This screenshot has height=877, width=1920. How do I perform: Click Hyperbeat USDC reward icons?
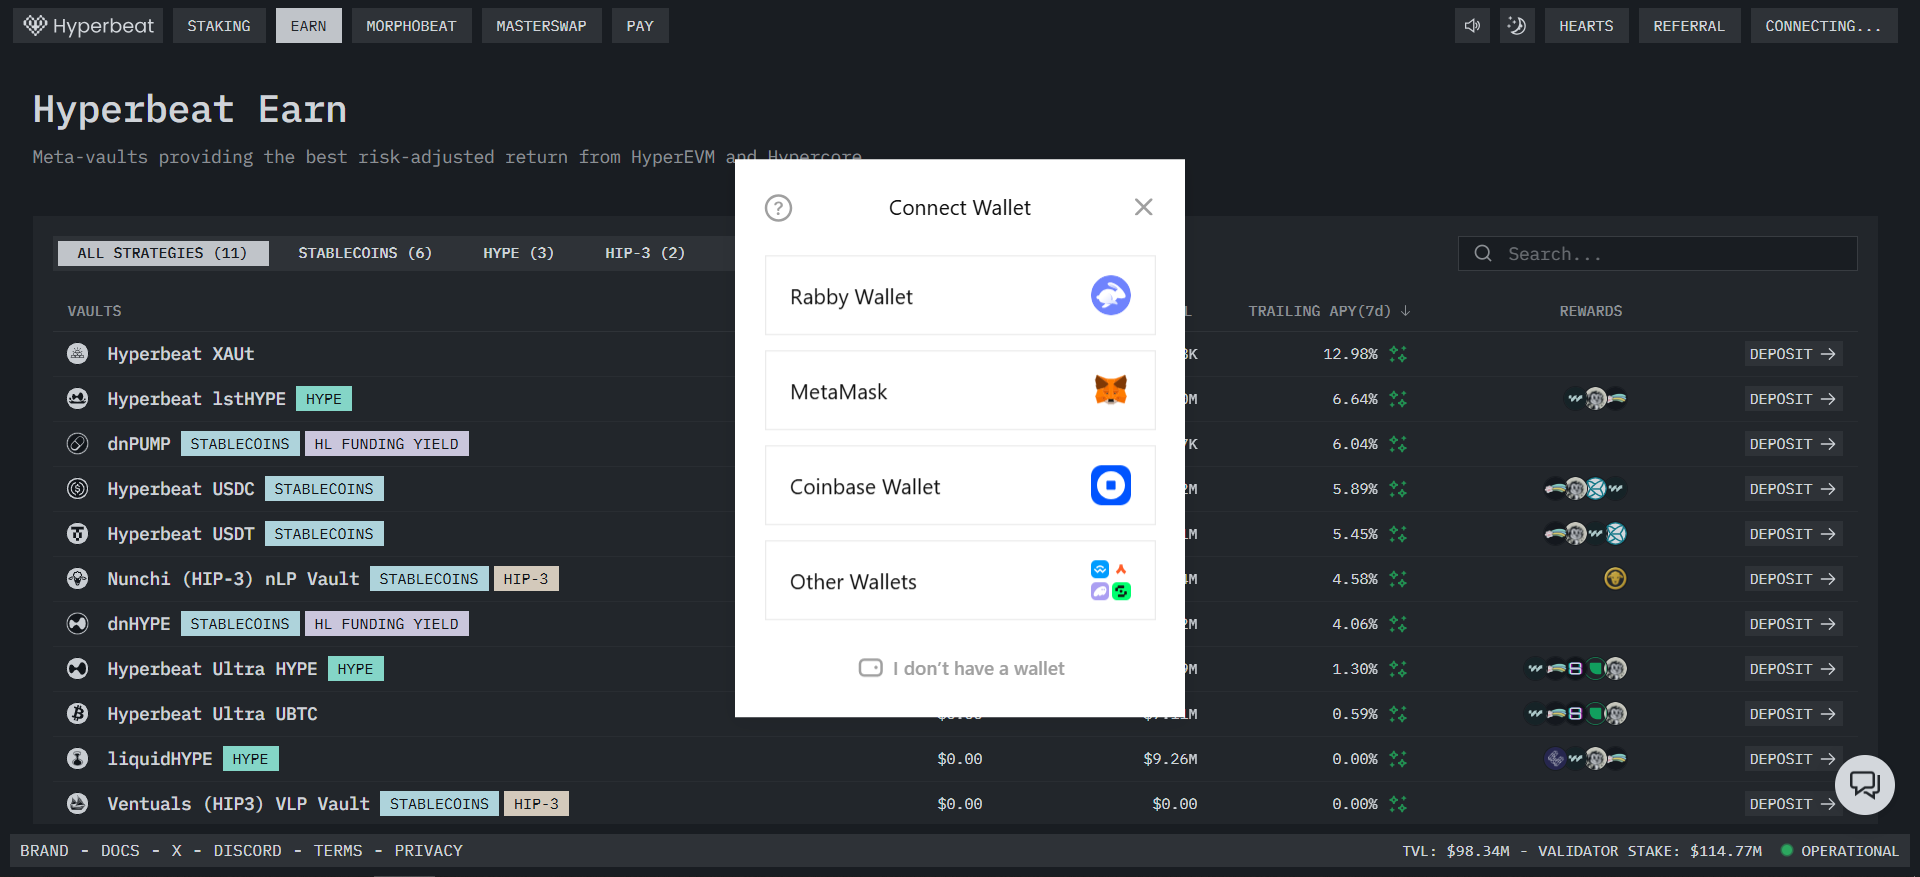point(1585,489)
